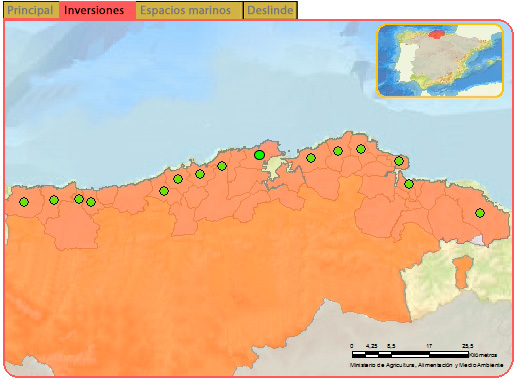
Task: Click the second green marker from the west
Action: (54, 200)
